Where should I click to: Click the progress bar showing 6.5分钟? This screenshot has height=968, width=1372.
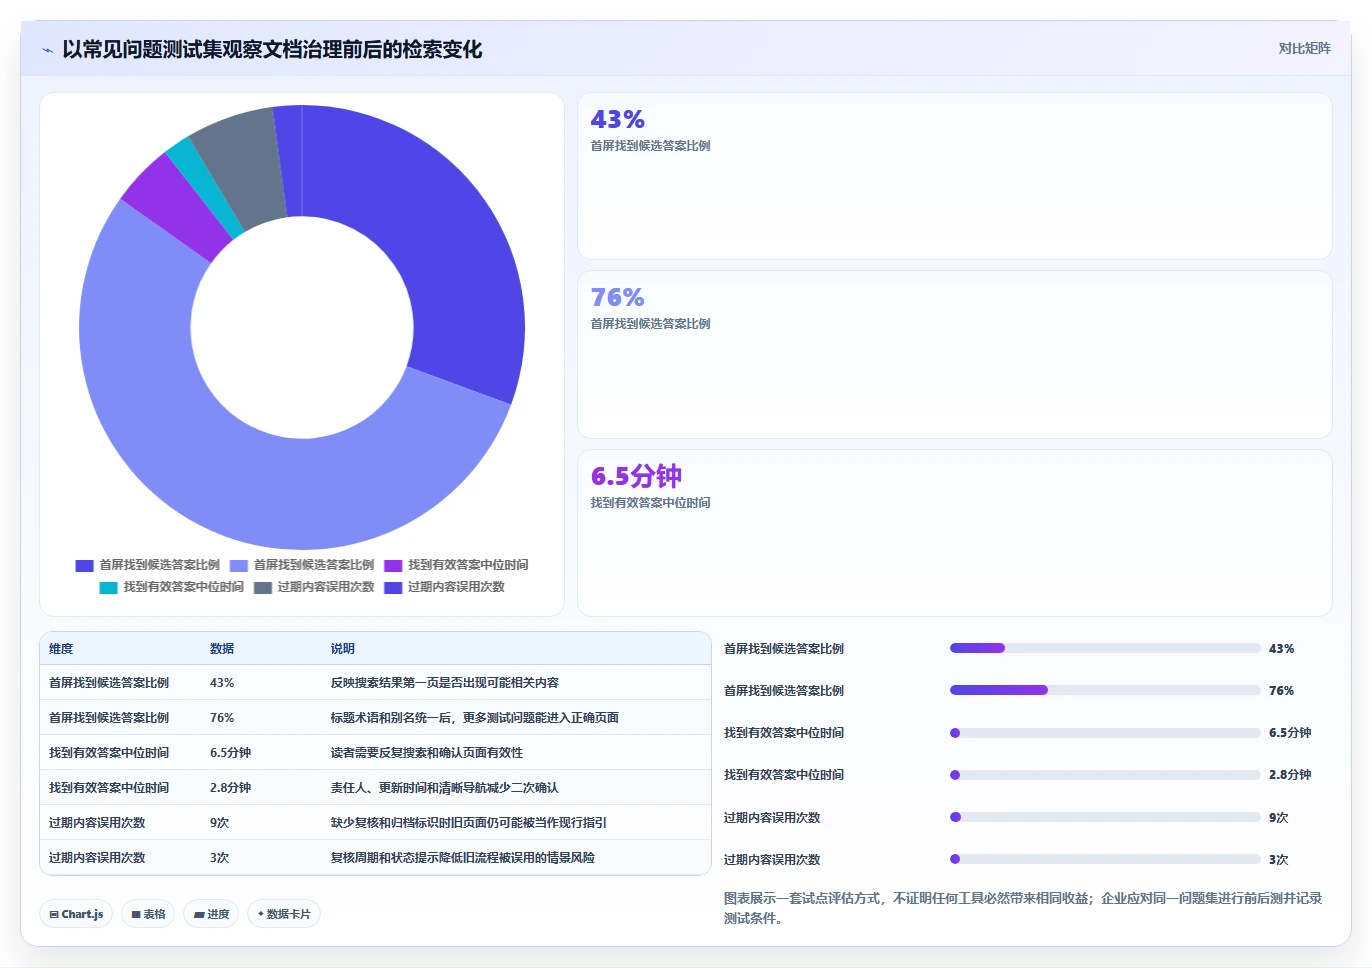(x=1105, y=733)
